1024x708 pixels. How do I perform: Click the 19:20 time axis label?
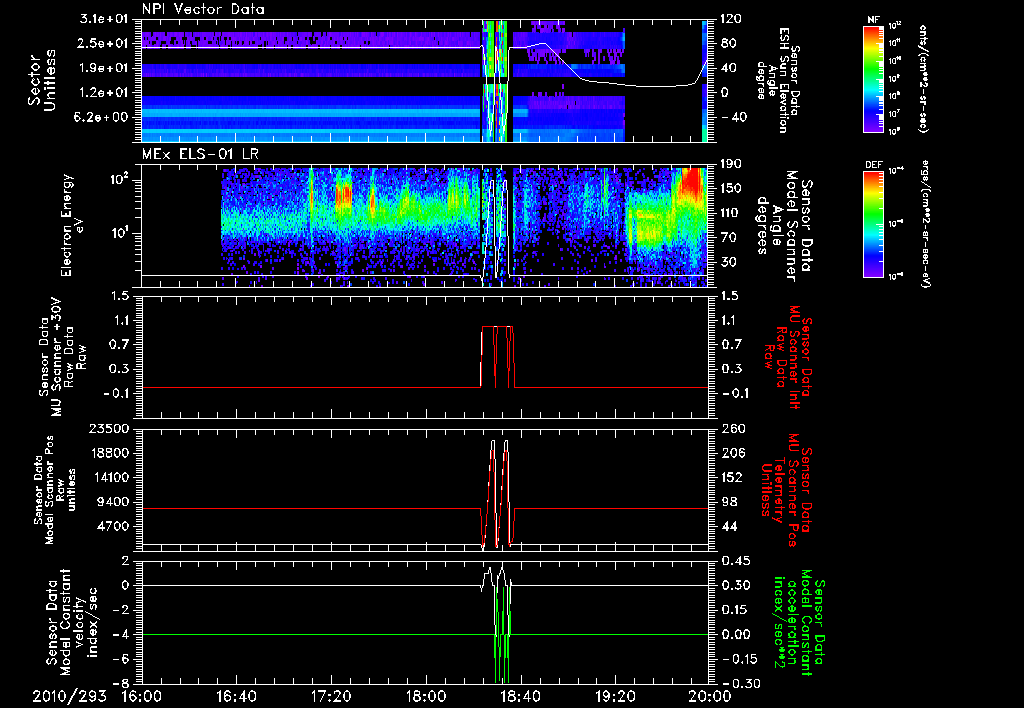point(615,696)
